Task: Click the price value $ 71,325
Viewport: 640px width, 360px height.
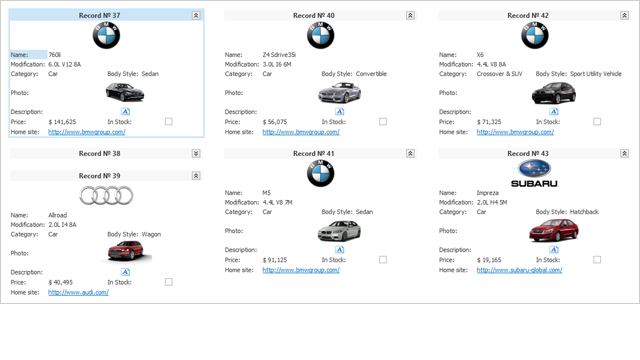Action: (x=489, y=122)
